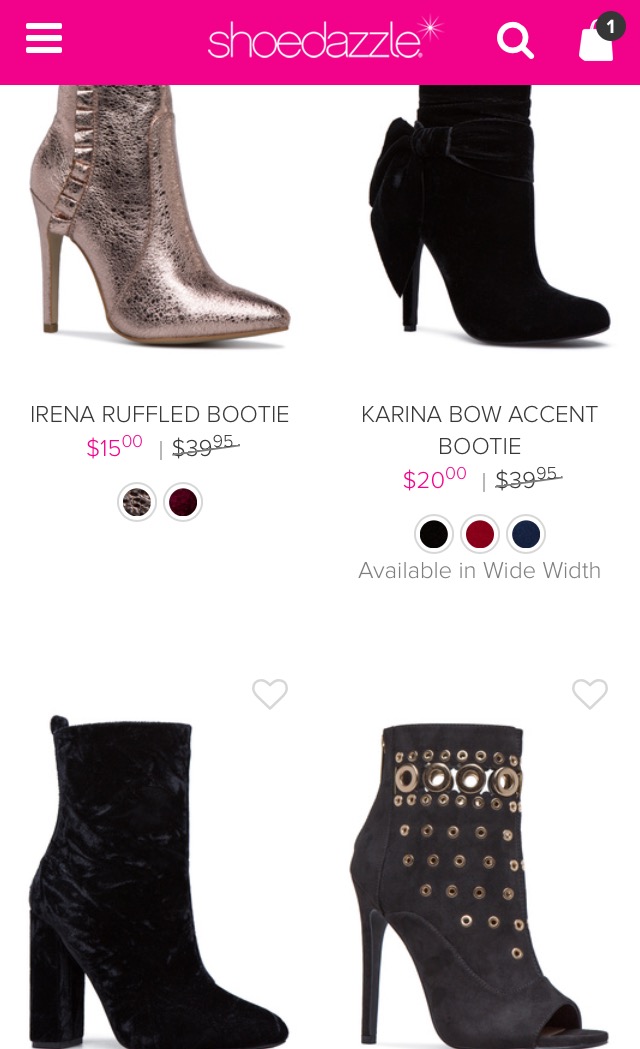Screen dimensions: 640x1049
Task: Open the shopping cart bag icon
Action: pyautogui.click(x=596, y=44)
